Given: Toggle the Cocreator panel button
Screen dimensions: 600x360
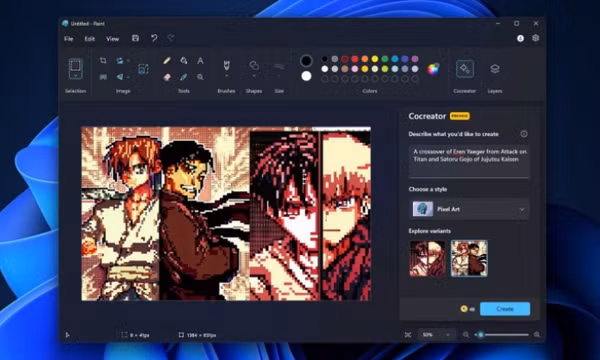Looking at the screenshot, I should point(465,69).
